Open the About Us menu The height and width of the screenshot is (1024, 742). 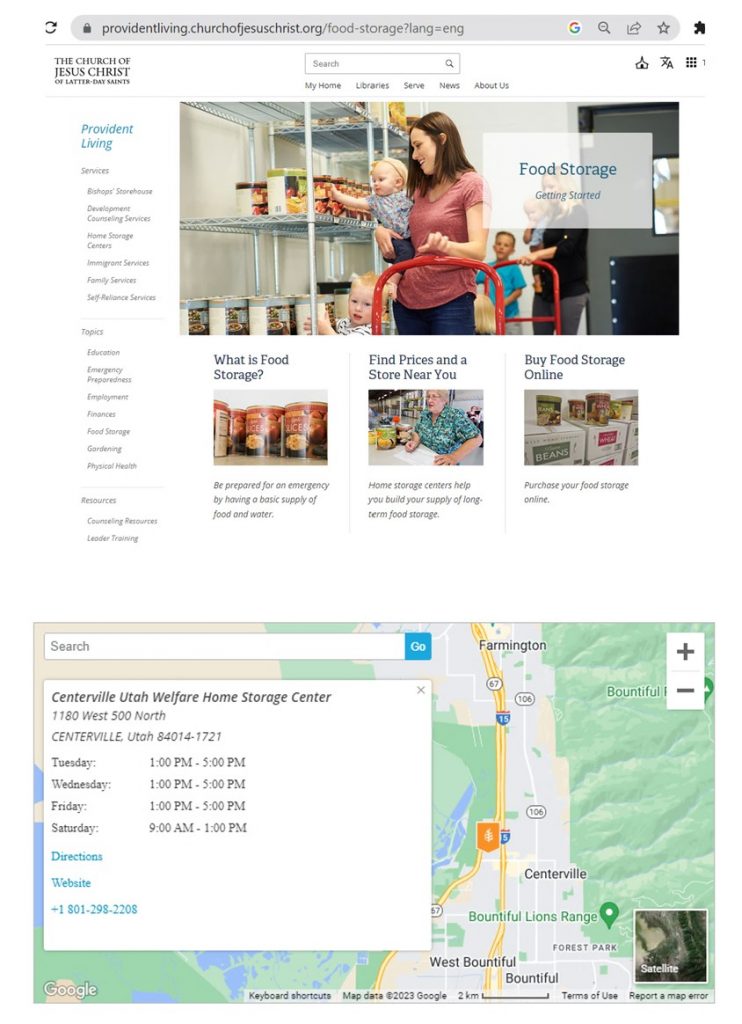(491, 86)
